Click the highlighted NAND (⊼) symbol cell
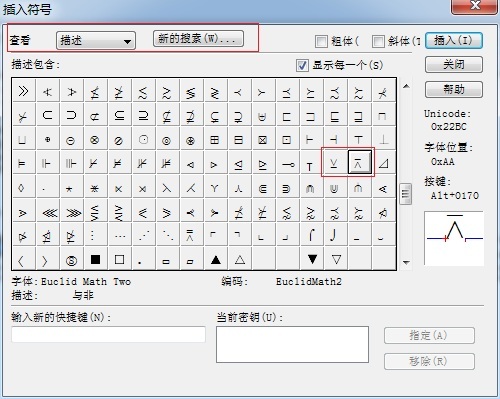The height and width of the screenshot is (399, 500). [359, 162]
